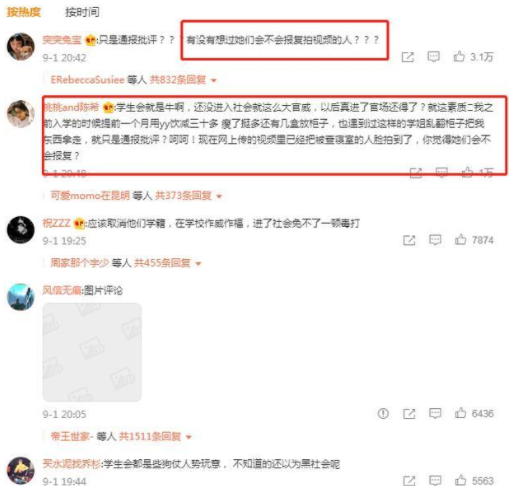The height and width of the screenshot is (486, 522).
Task: Open the image thumbnail in 风信无痕's comment
Action: 92,352
